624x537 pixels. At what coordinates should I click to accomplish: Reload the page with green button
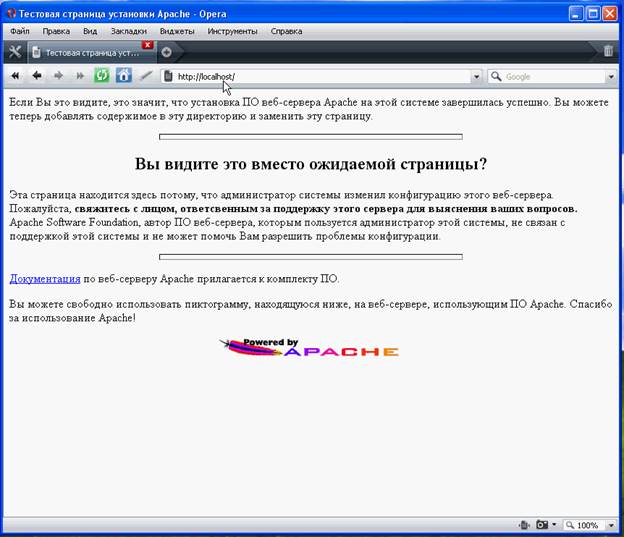click(x=102, y=75)
